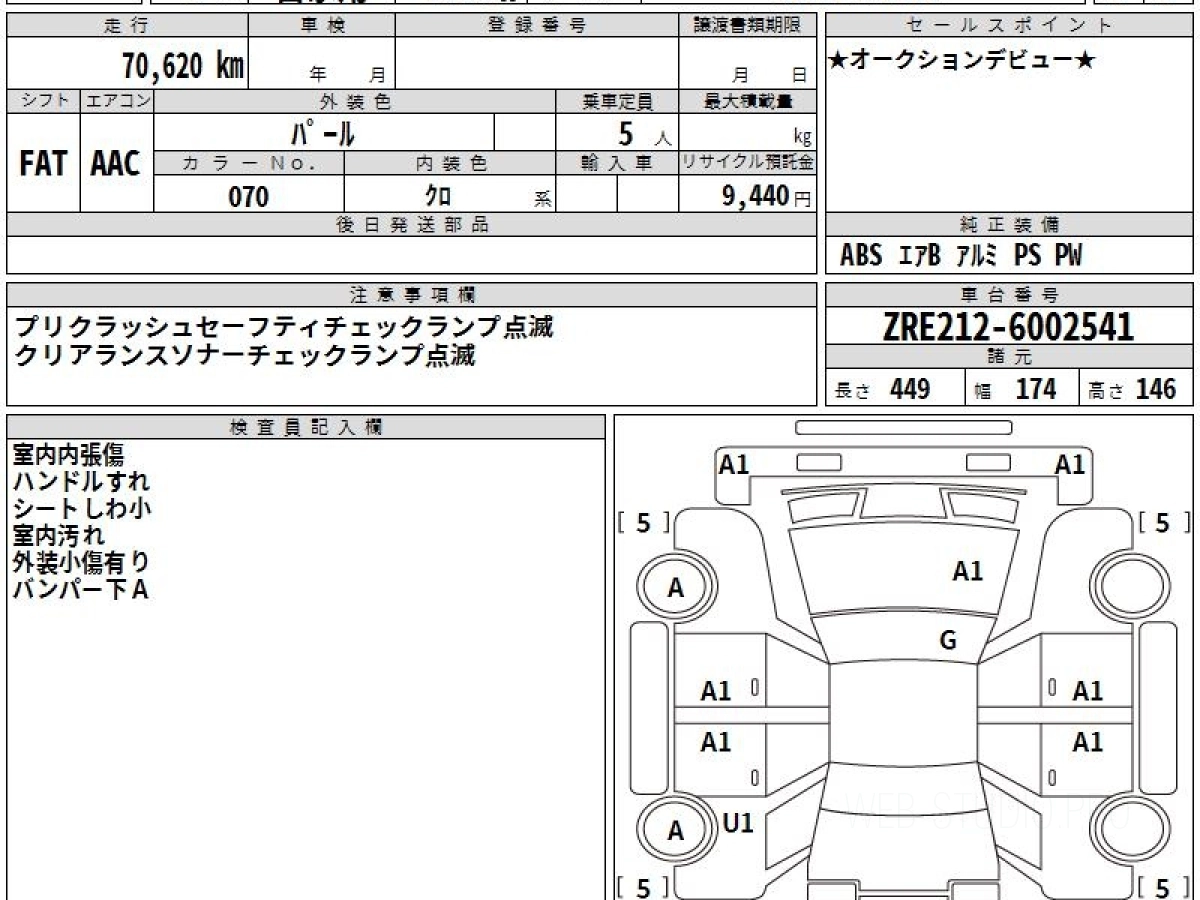Click the シフト header cell
1200x900 pixels.
(44, 101)
